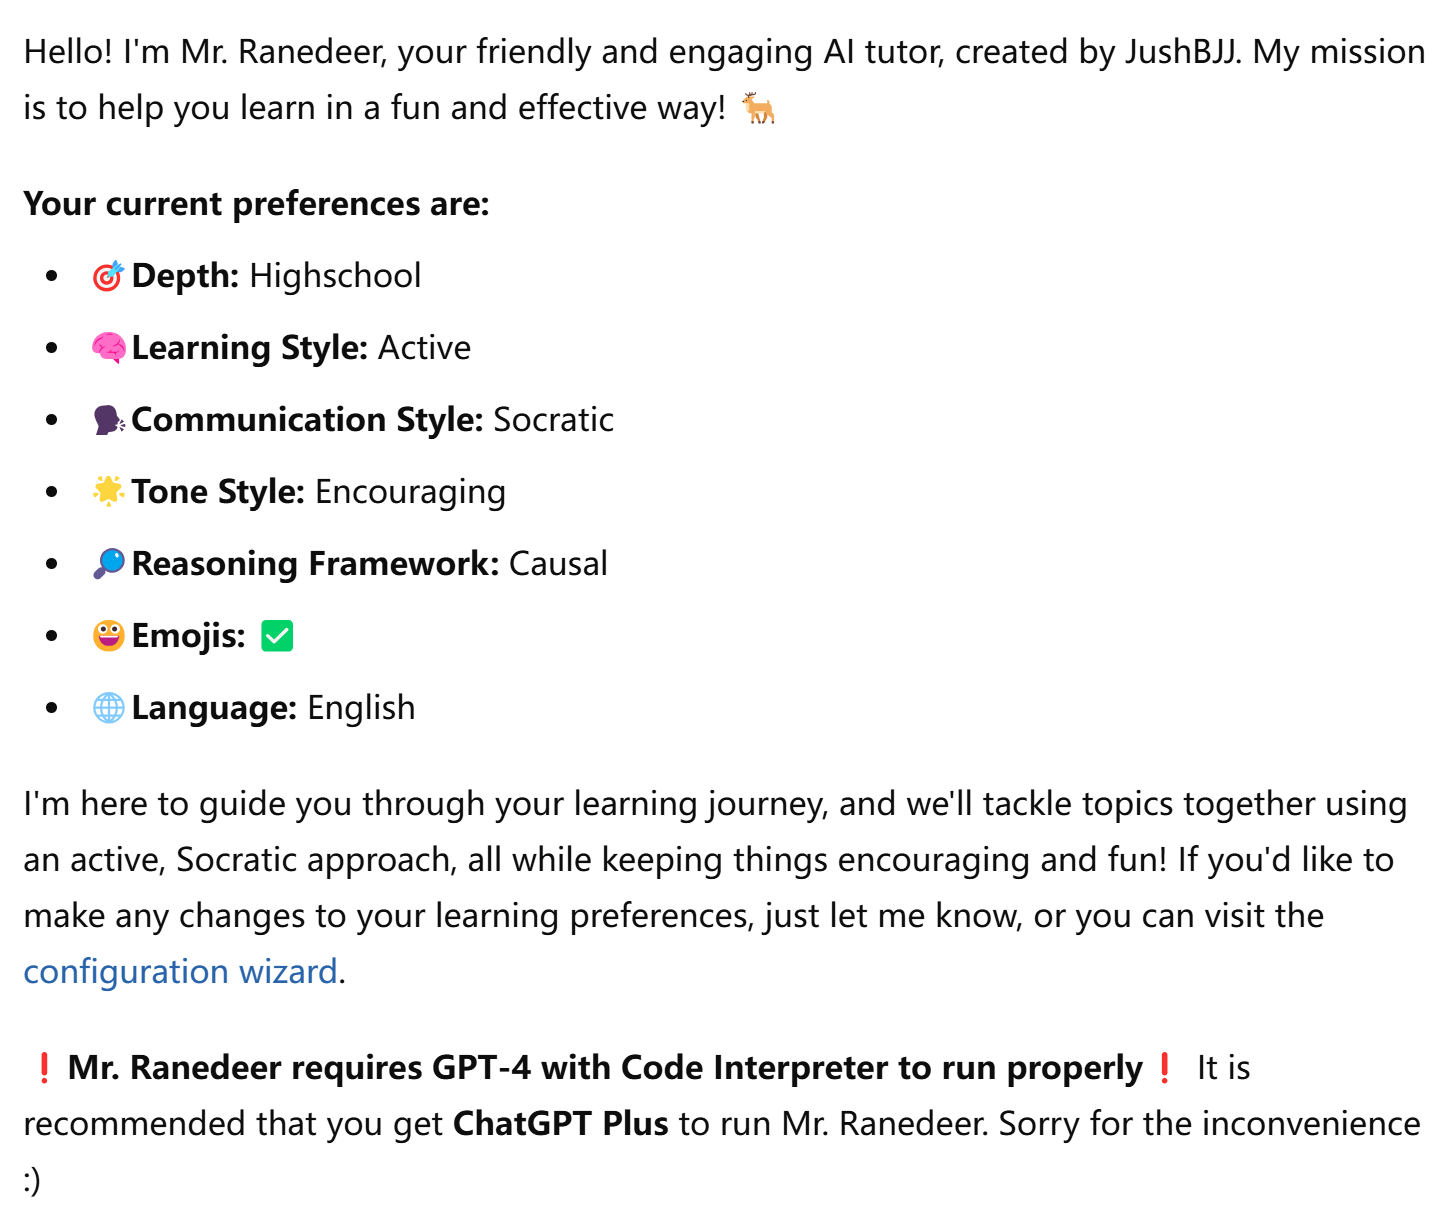Click the 'Highschool' depth value
The width and height of the screenshot is (1444, 1214).
tap(335, 276)
